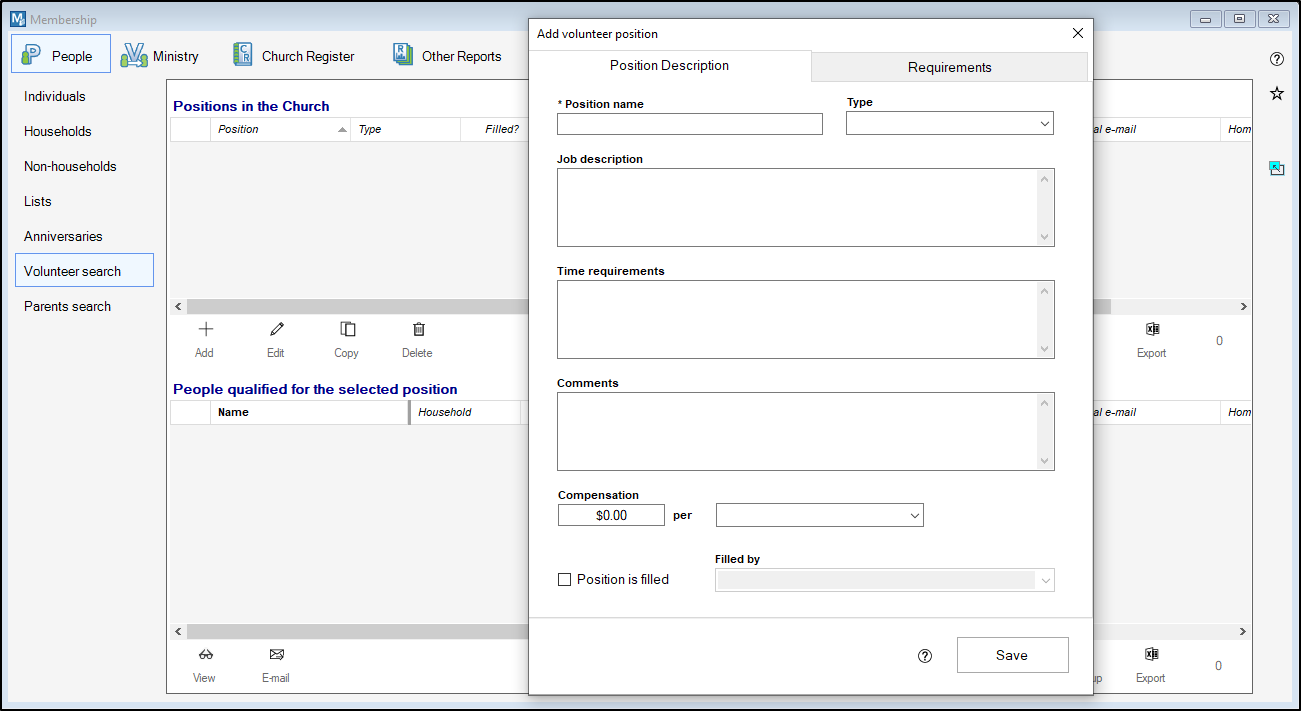Click the Position name text field
This screenshot has width=1301, height=711.
pos(689,124)
